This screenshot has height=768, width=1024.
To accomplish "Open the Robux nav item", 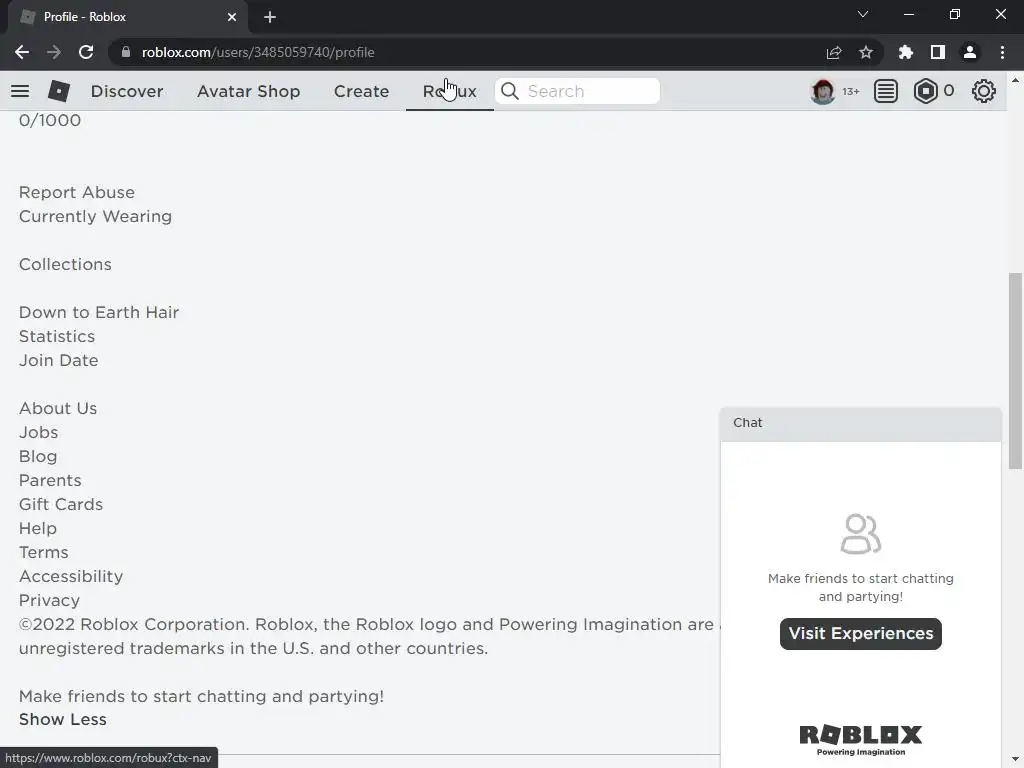I will [x=450, y=91].
